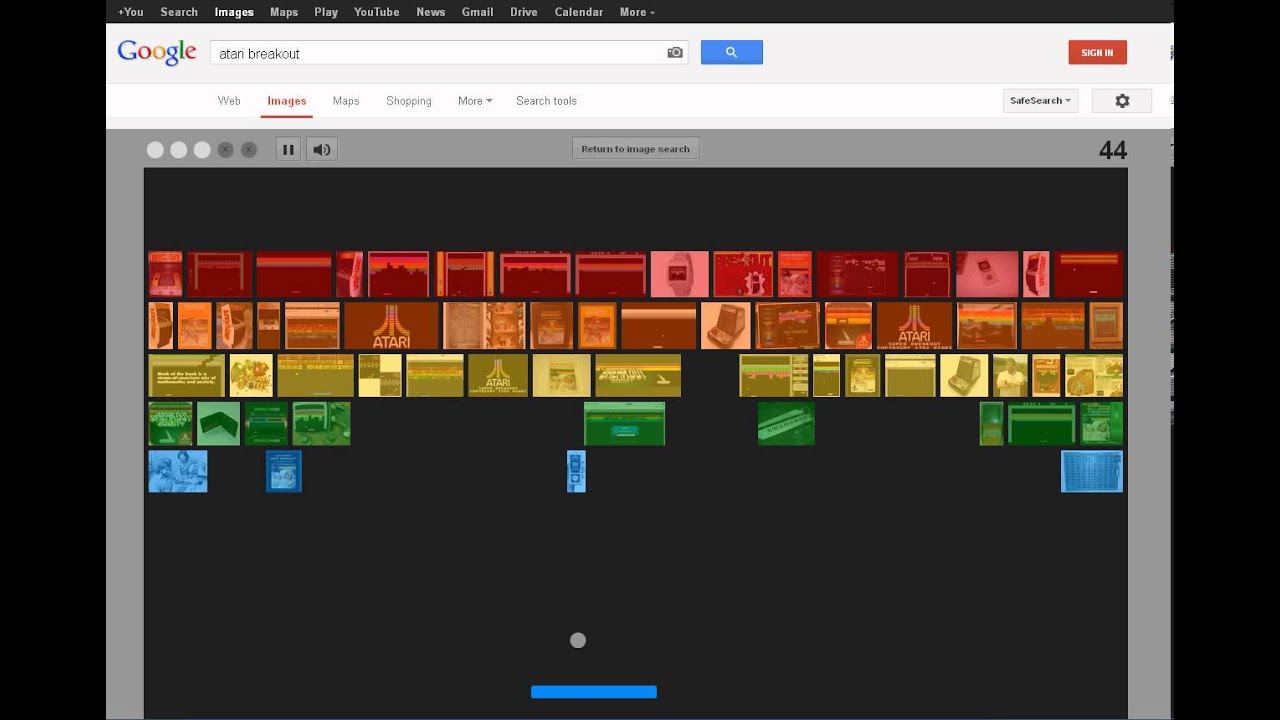Click the last gray lost-life circle with x
The width and height of the screenshot is (1280, 720).
[249, 150]
